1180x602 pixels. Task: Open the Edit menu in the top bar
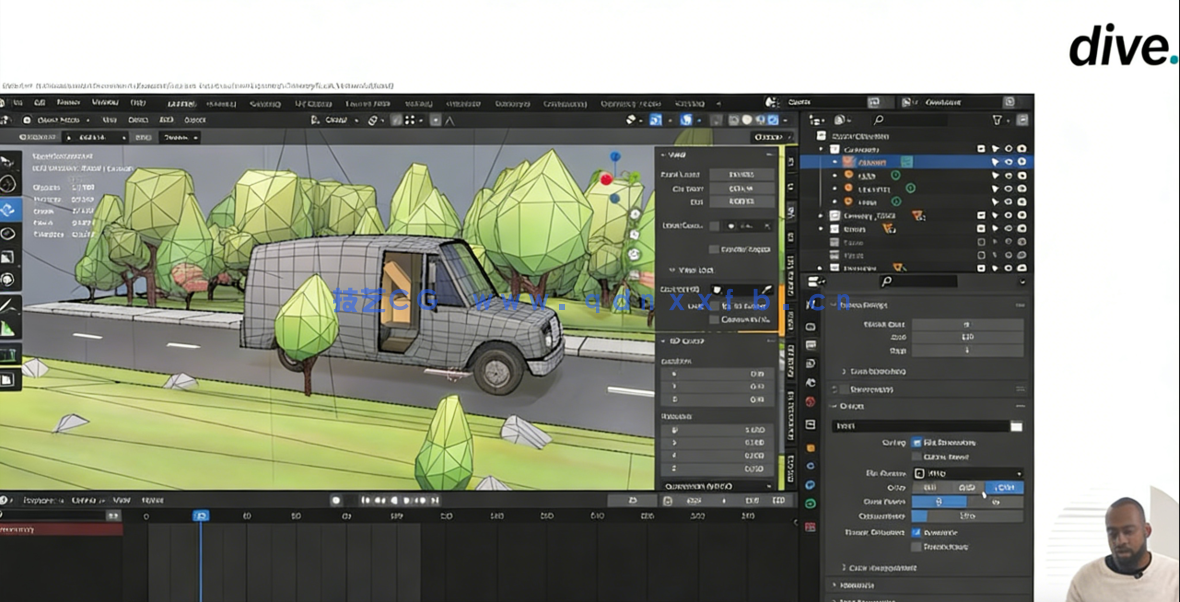(x=39, y=101)
